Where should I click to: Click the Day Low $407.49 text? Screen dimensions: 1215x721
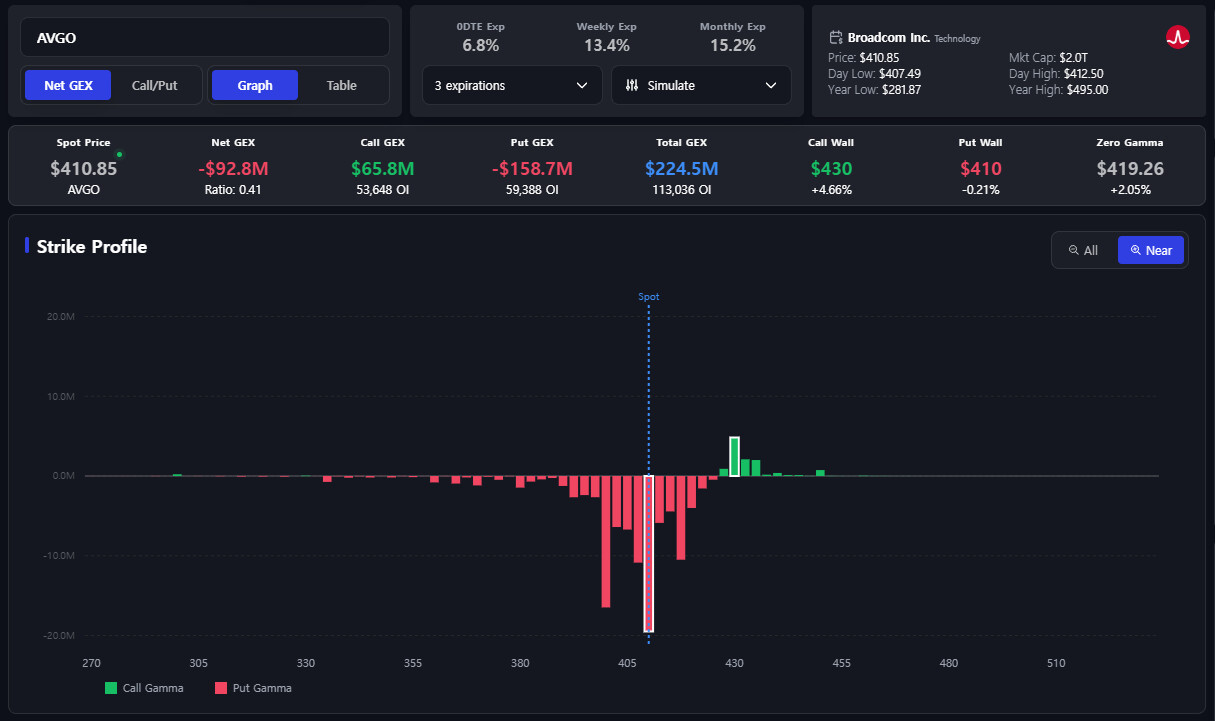pos(875,74)
